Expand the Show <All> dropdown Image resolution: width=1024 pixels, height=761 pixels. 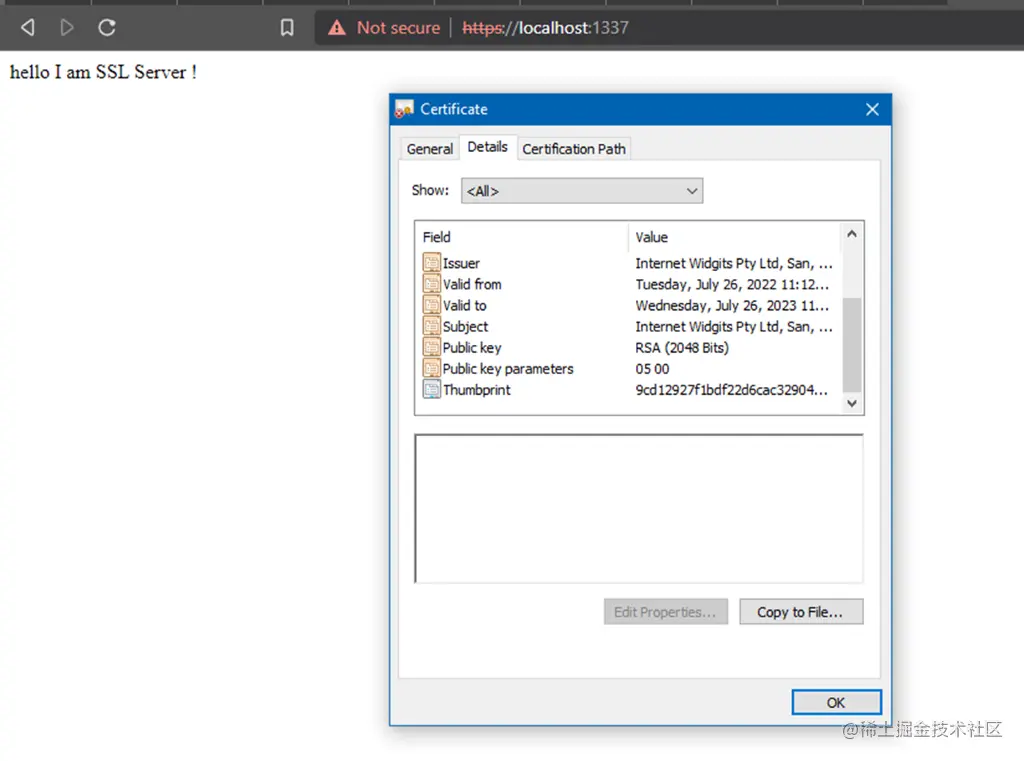pos(582,191)
